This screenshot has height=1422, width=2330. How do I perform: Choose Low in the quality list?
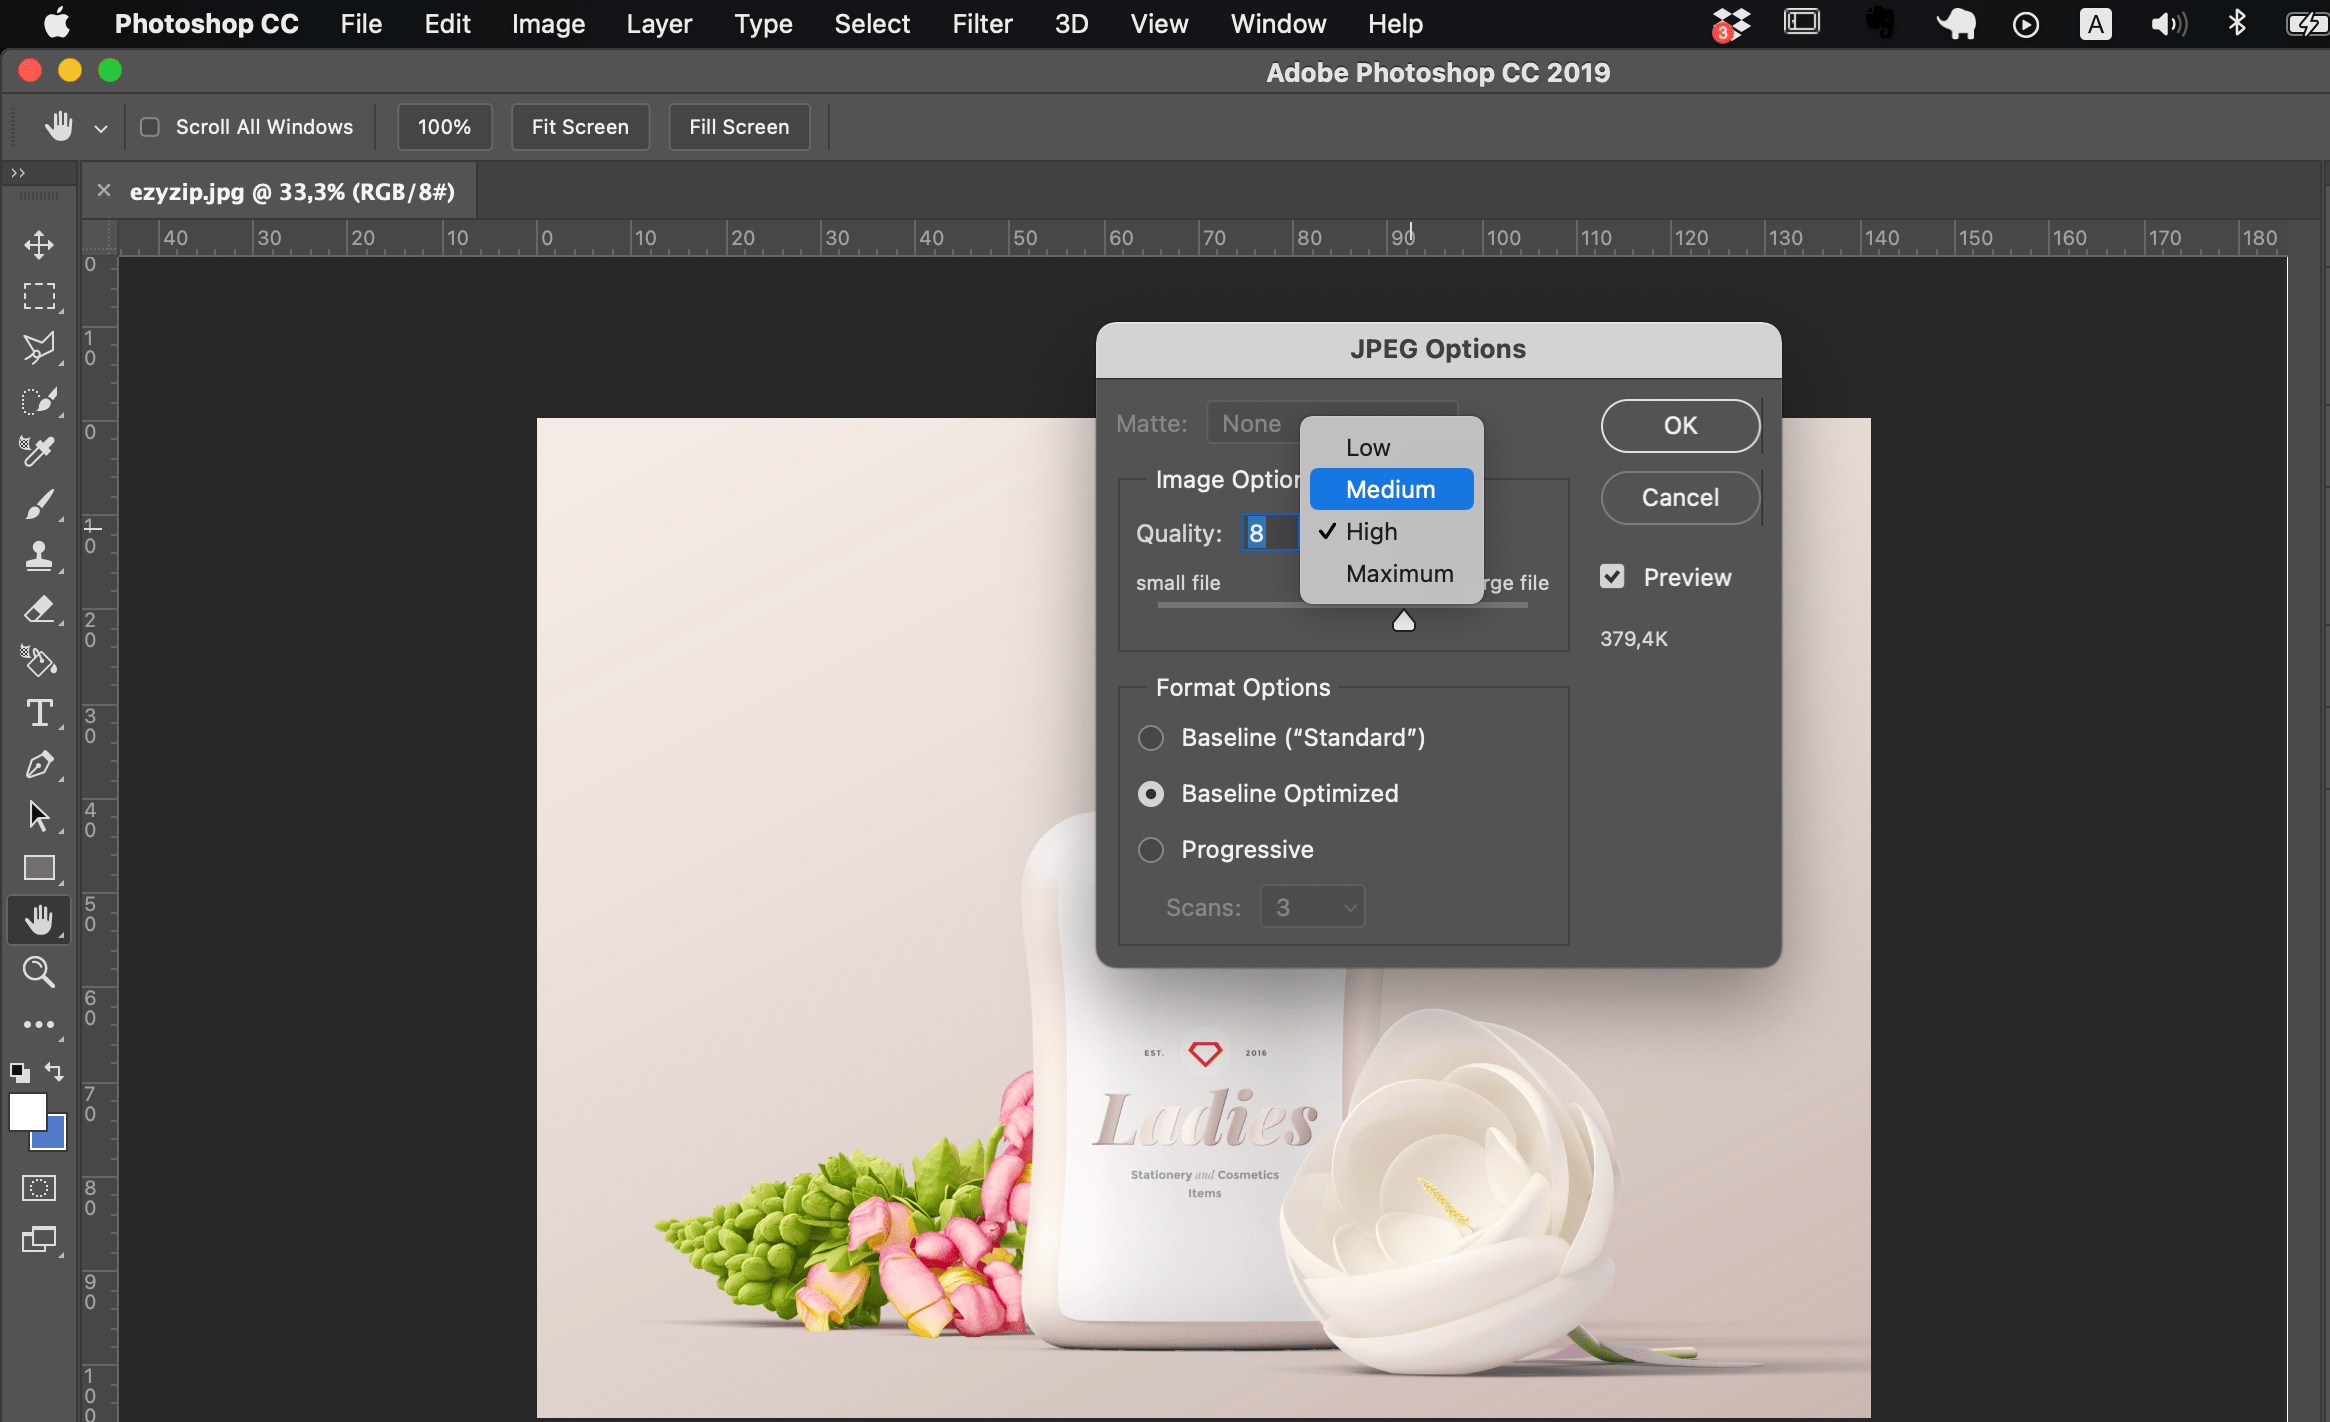click(x=1392, y=447)
